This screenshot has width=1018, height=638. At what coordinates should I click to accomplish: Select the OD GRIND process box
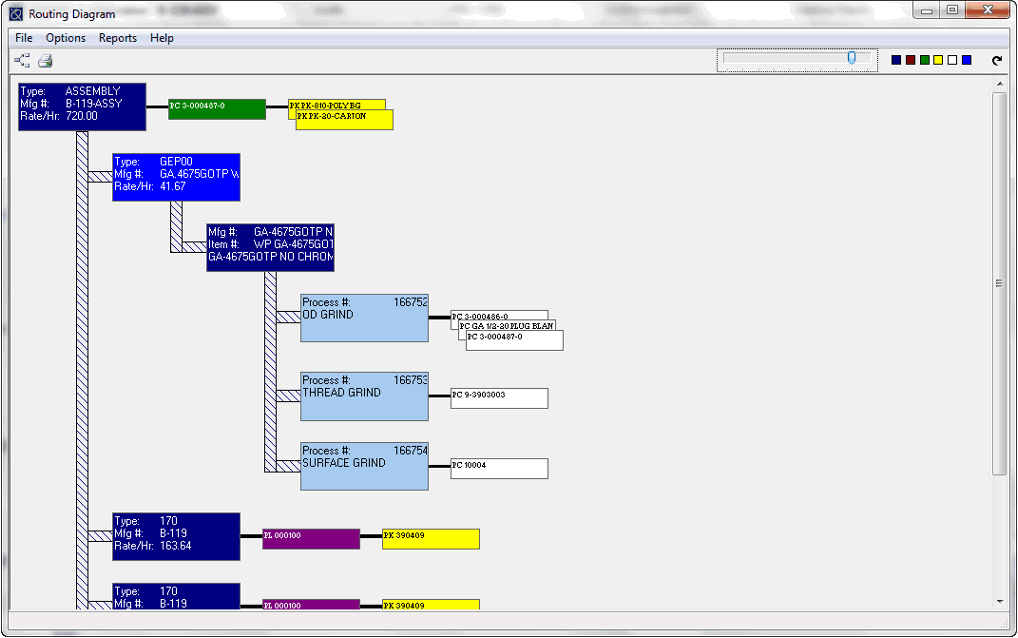pyautogui.click(x=364, y=318)
